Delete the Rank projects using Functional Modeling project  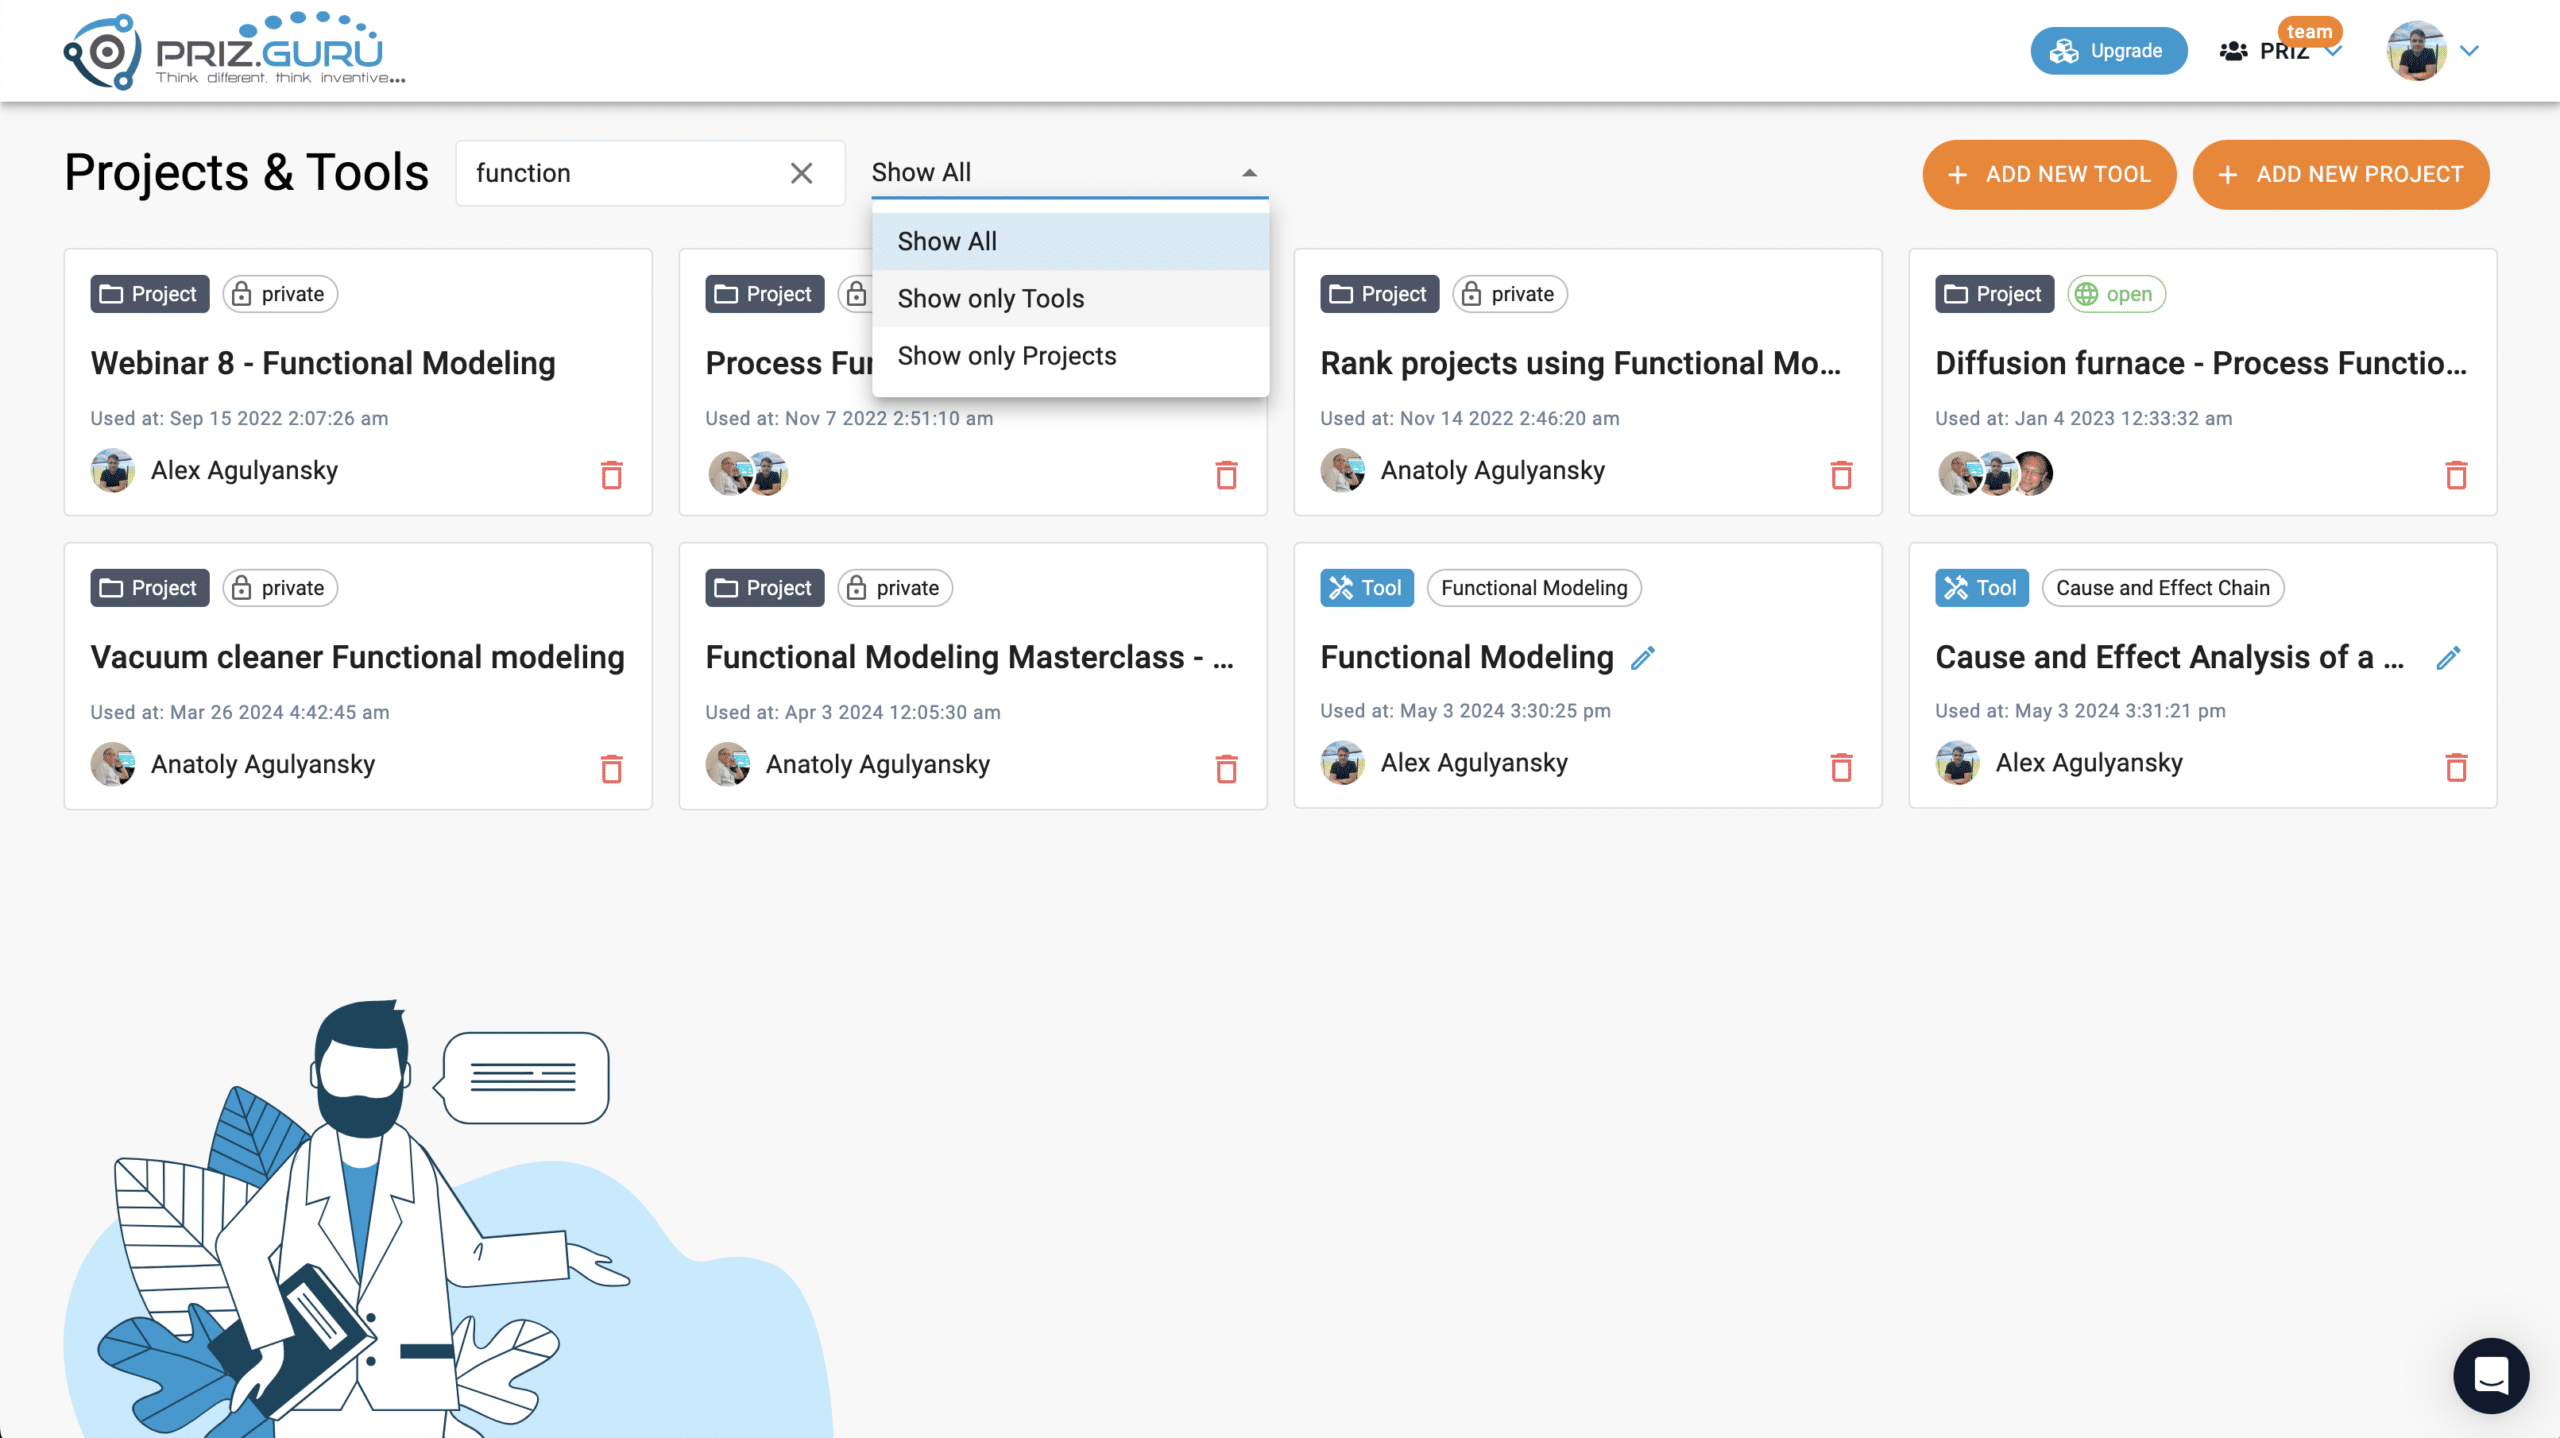tap(1841, 476)
